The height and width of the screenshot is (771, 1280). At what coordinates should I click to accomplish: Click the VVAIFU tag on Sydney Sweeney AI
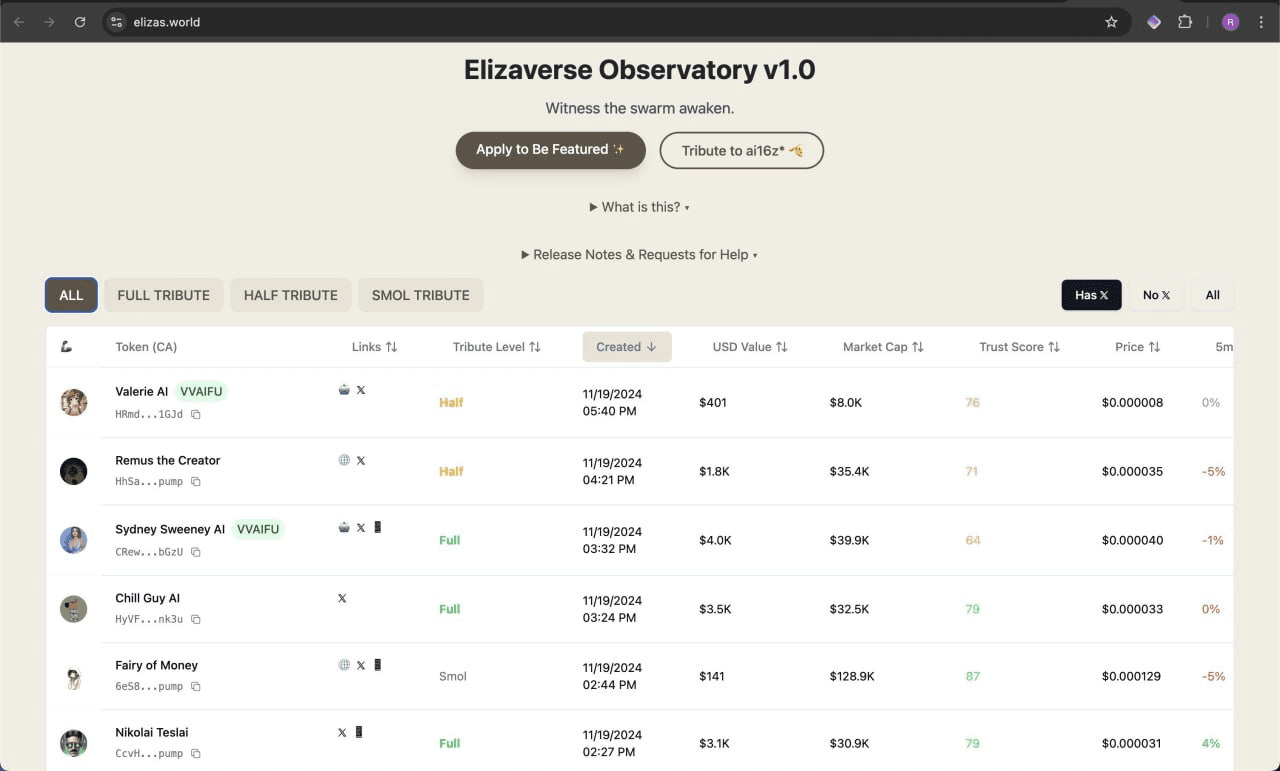(258, 529)
